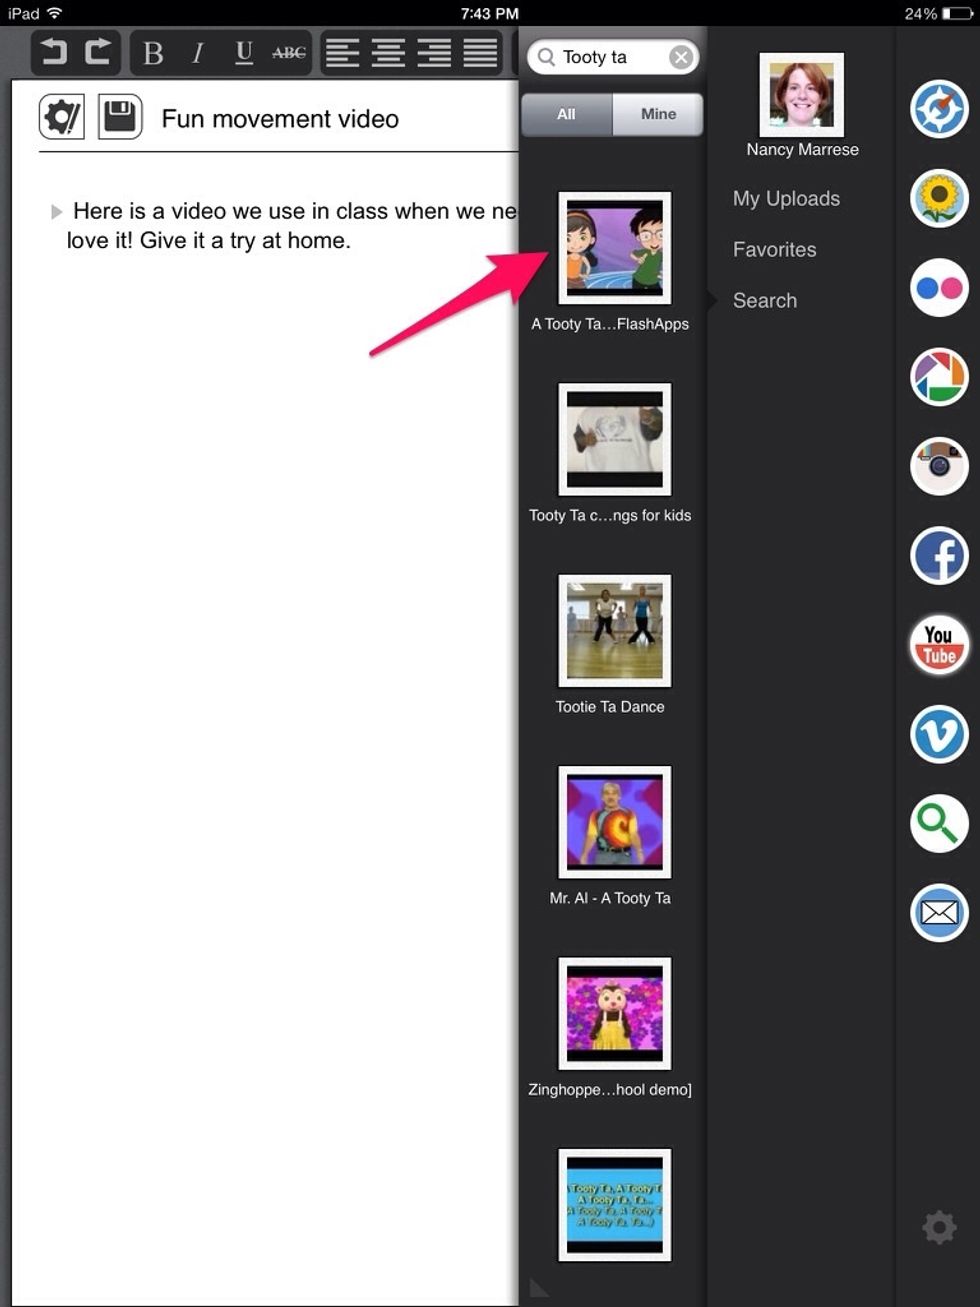Open the Vimeo media source
The image size is (980, 1307).
tap(938, 734)
